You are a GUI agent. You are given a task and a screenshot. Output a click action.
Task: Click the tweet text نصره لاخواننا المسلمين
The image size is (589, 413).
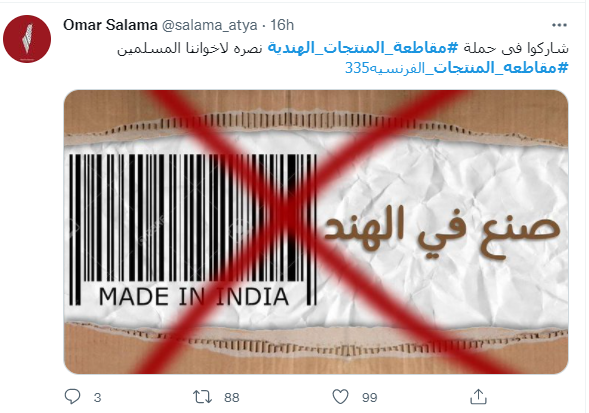190,48
